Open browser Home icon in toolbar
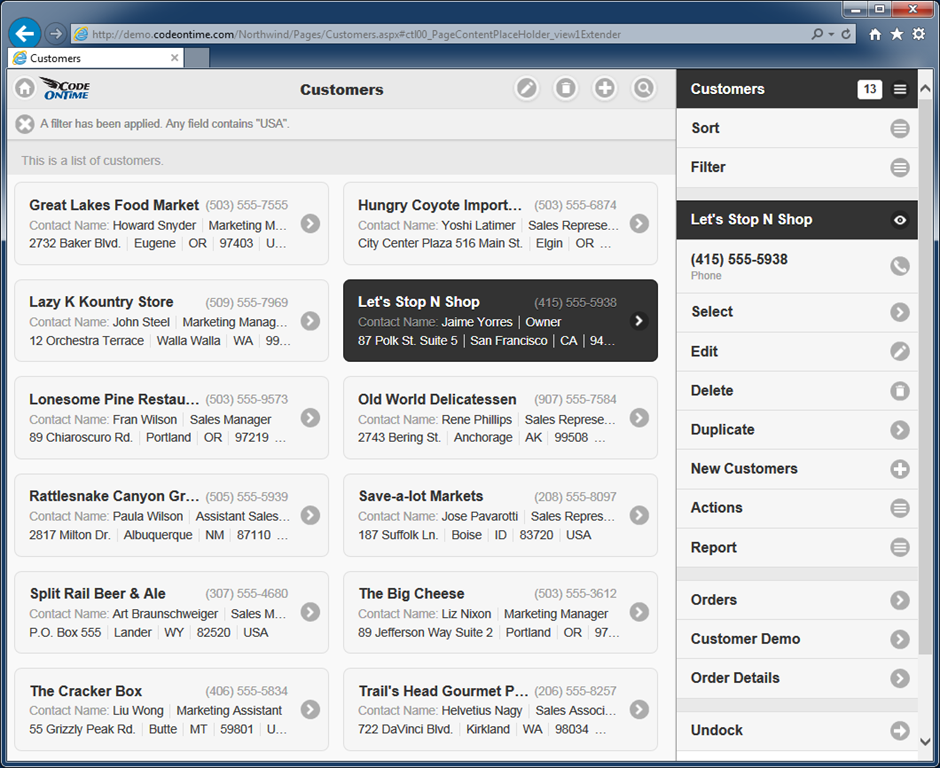The width and height of the screenshot is (940, 768). pyautogui.click(x=875, y=34)
